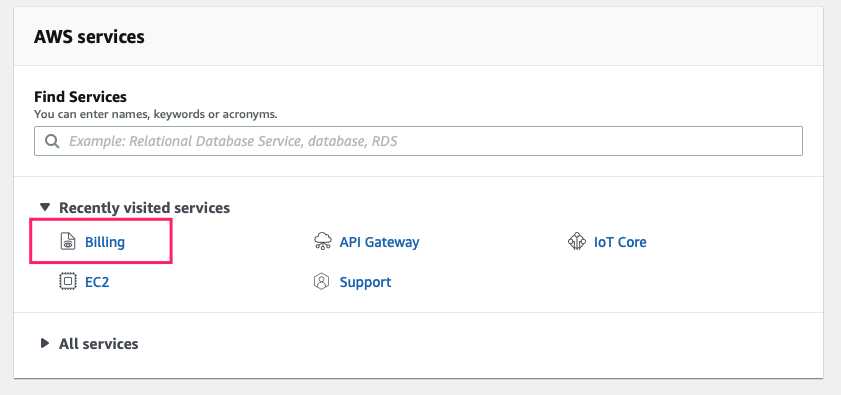Open the EC2 service link

[x=97, y=282]
